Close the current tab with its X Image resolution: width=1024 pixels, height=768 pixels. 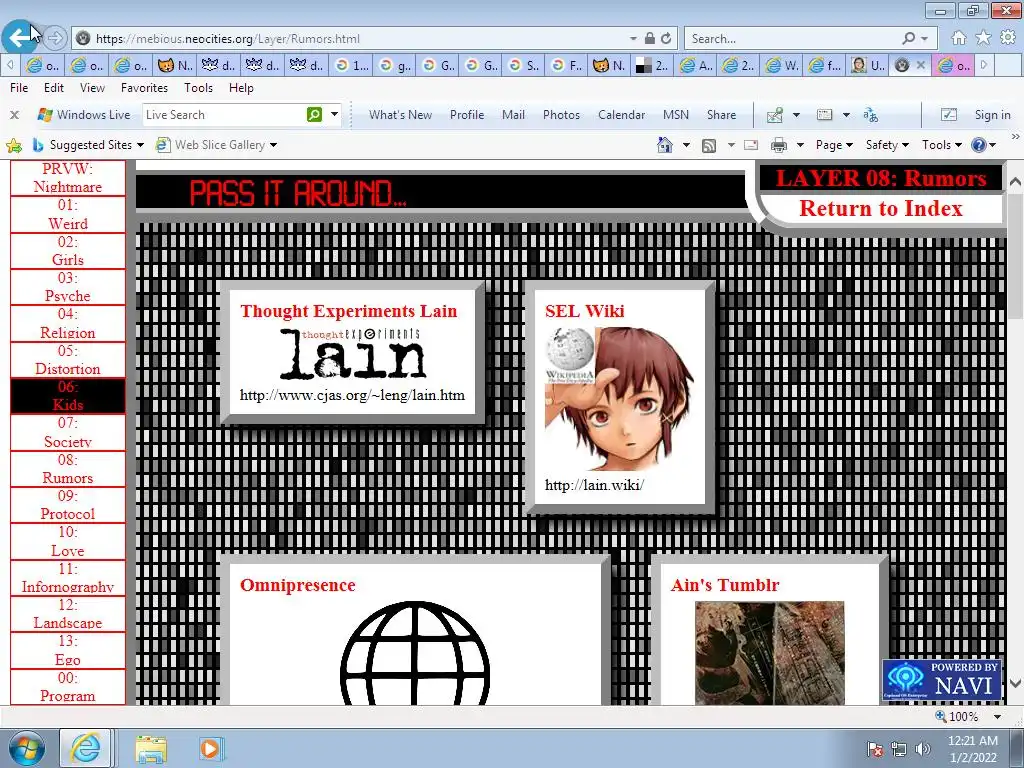click(x=920, y=65)
